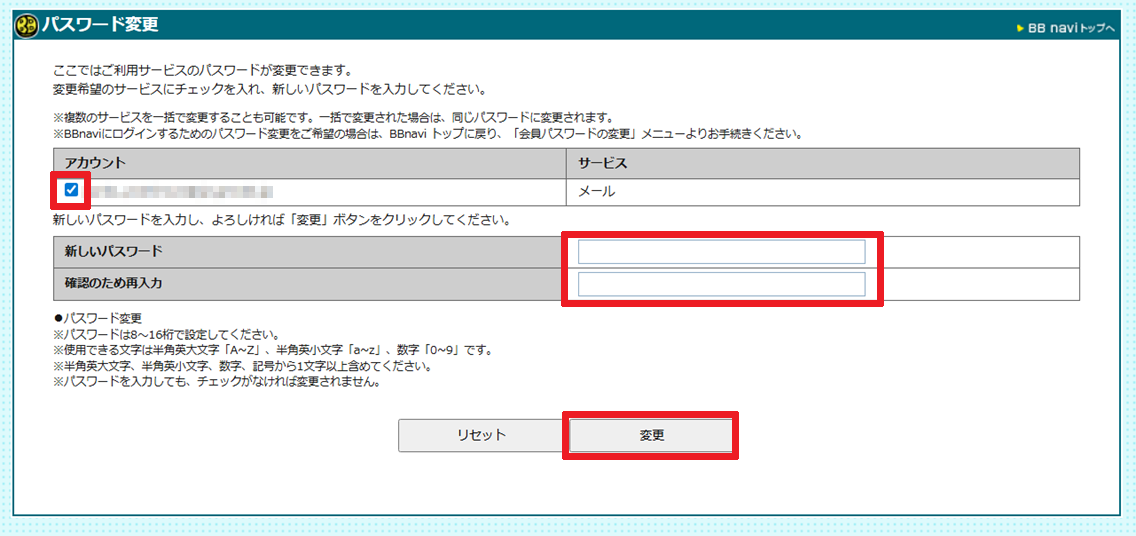The height and width of the screenshot is (536, 1136).
Task: Focus the 確認のため再入力 input field
Action: pyautogui.click(x=721, y=285)
